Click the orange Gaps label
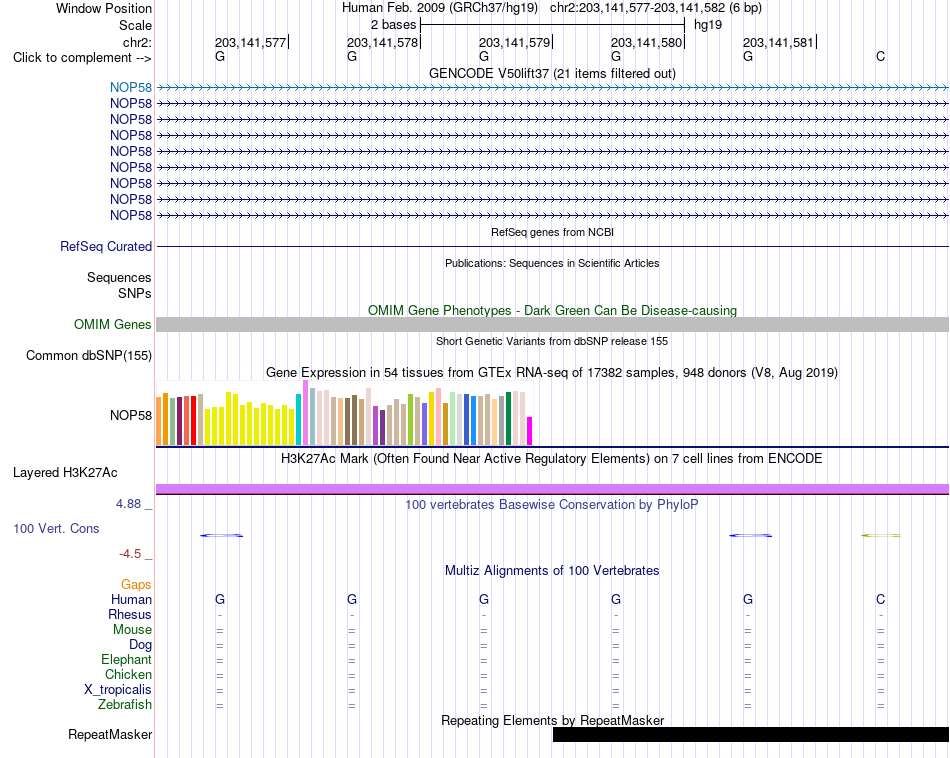The height and width of the screenshot is (758, 950). (x=136, y=585)
